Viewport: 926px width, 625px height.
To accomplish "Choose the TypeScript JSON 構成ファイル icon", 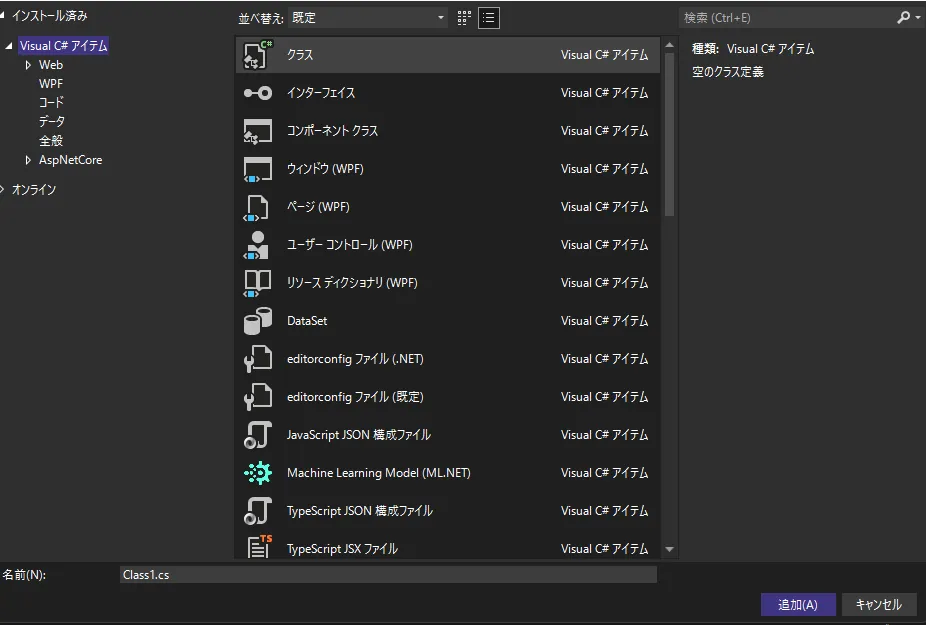I will tap(258, 511).
